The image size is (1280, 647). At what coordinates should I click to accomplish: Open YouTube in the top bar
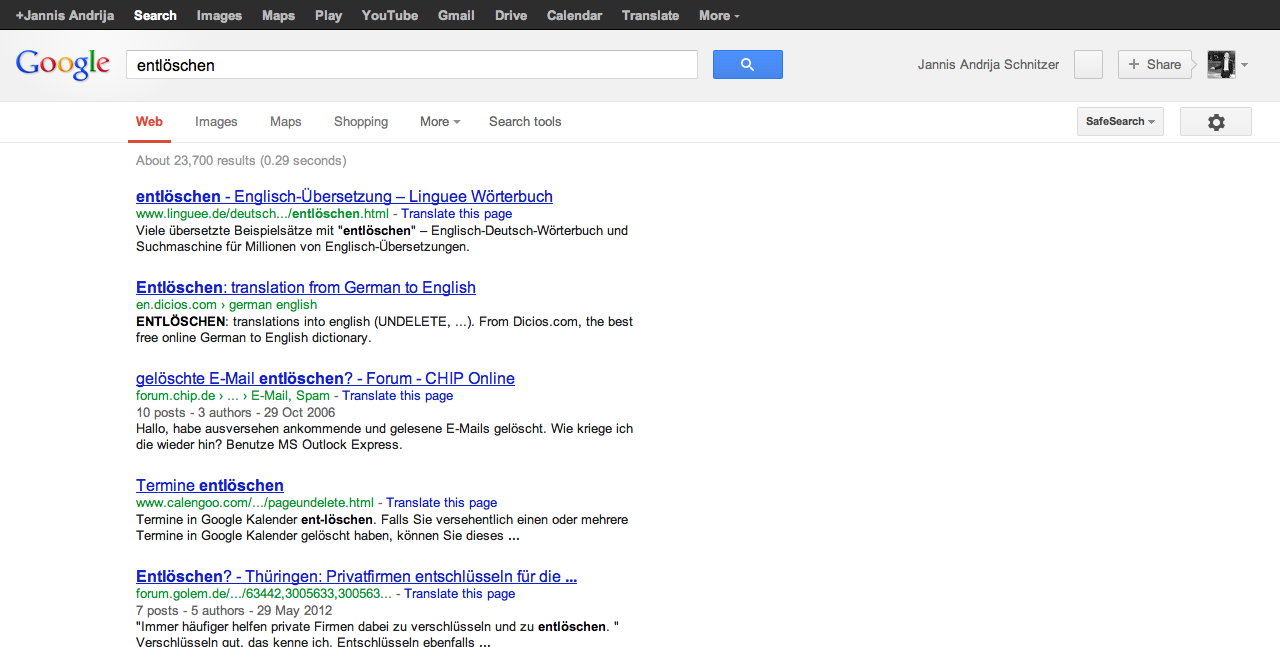pos(390,15)
